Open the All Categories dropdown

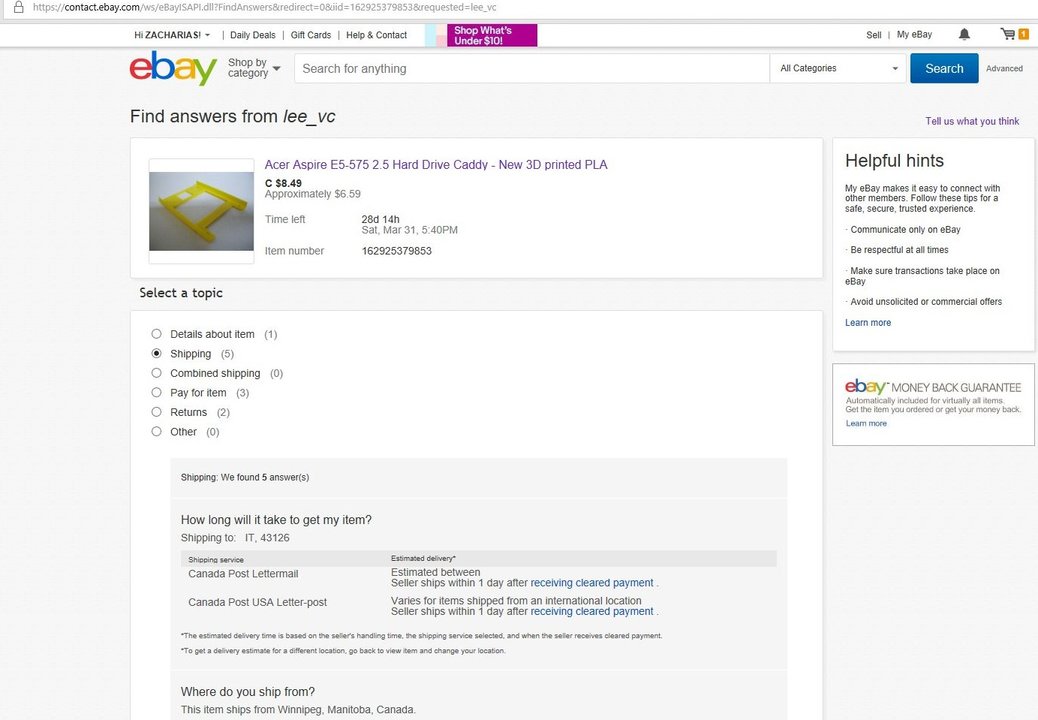[838, 68]
